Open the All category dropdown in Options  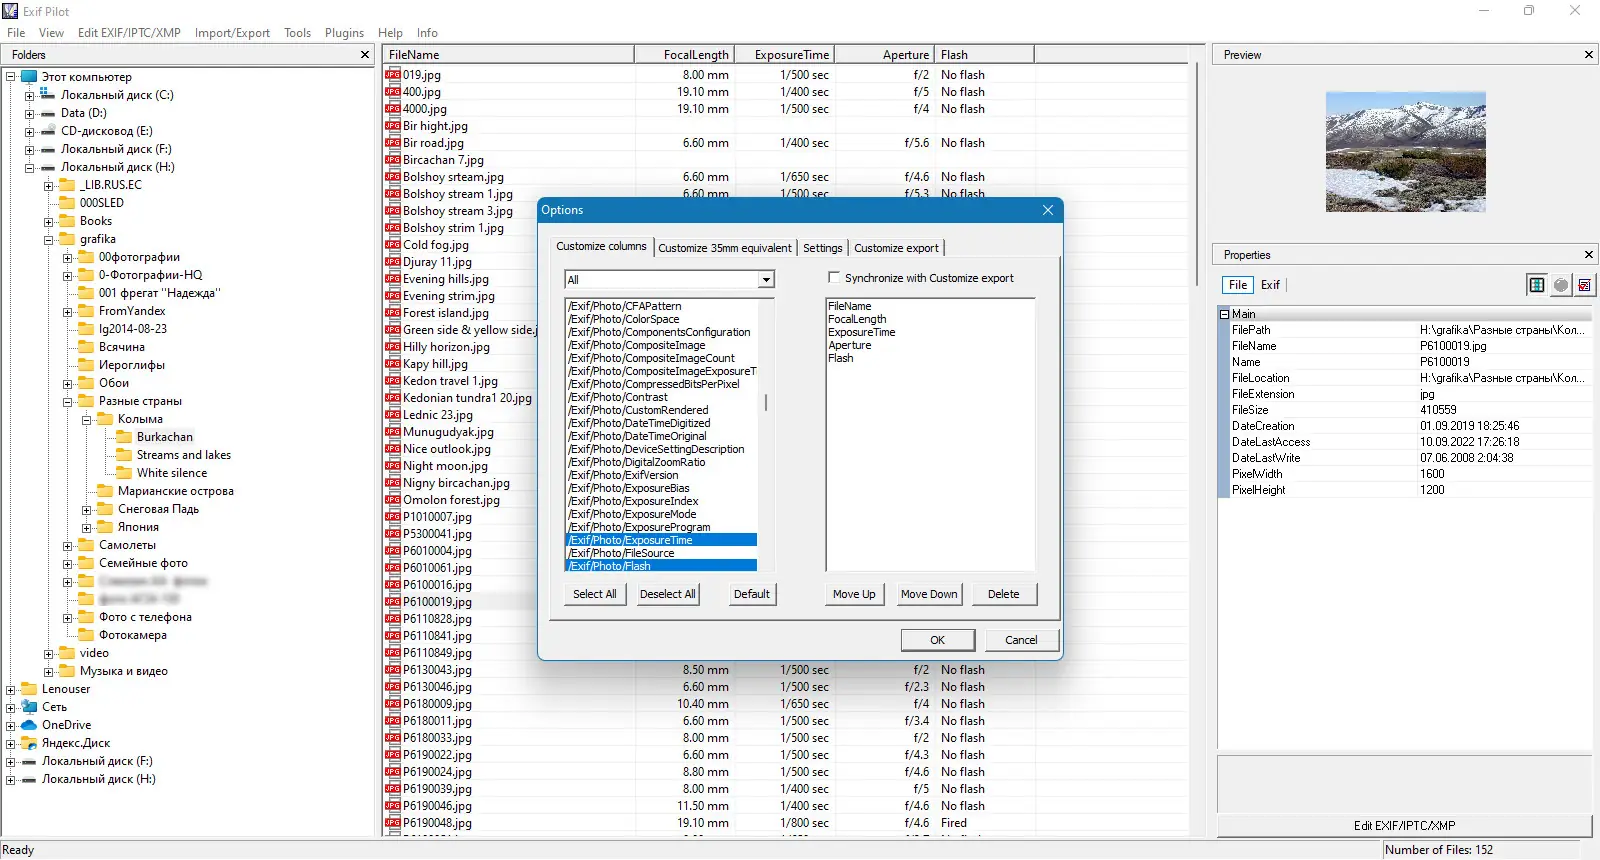(766, 280)
